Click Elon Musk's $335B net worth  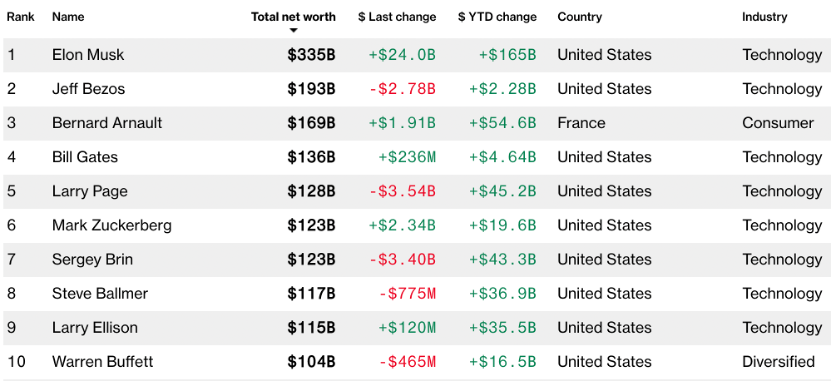(x=311, y=55)
